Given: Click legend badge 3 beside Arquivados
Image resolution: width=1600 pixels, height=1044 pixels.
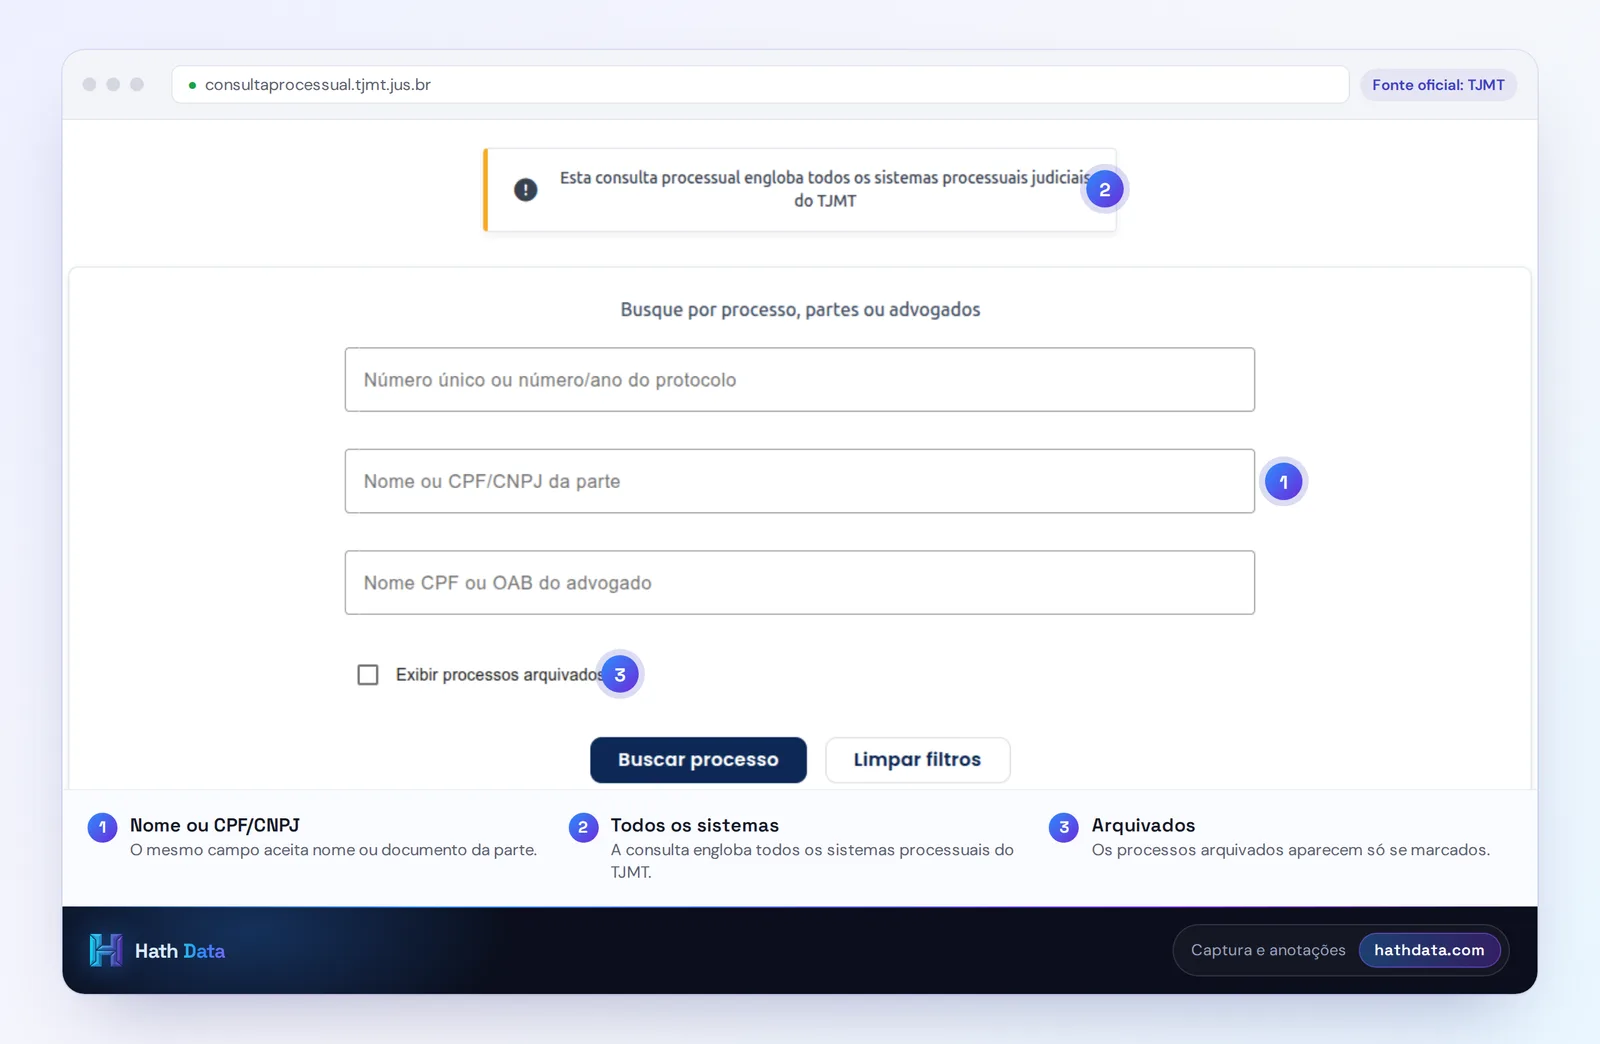Looking at the screenshot, I should click(x=1063, y=827).
